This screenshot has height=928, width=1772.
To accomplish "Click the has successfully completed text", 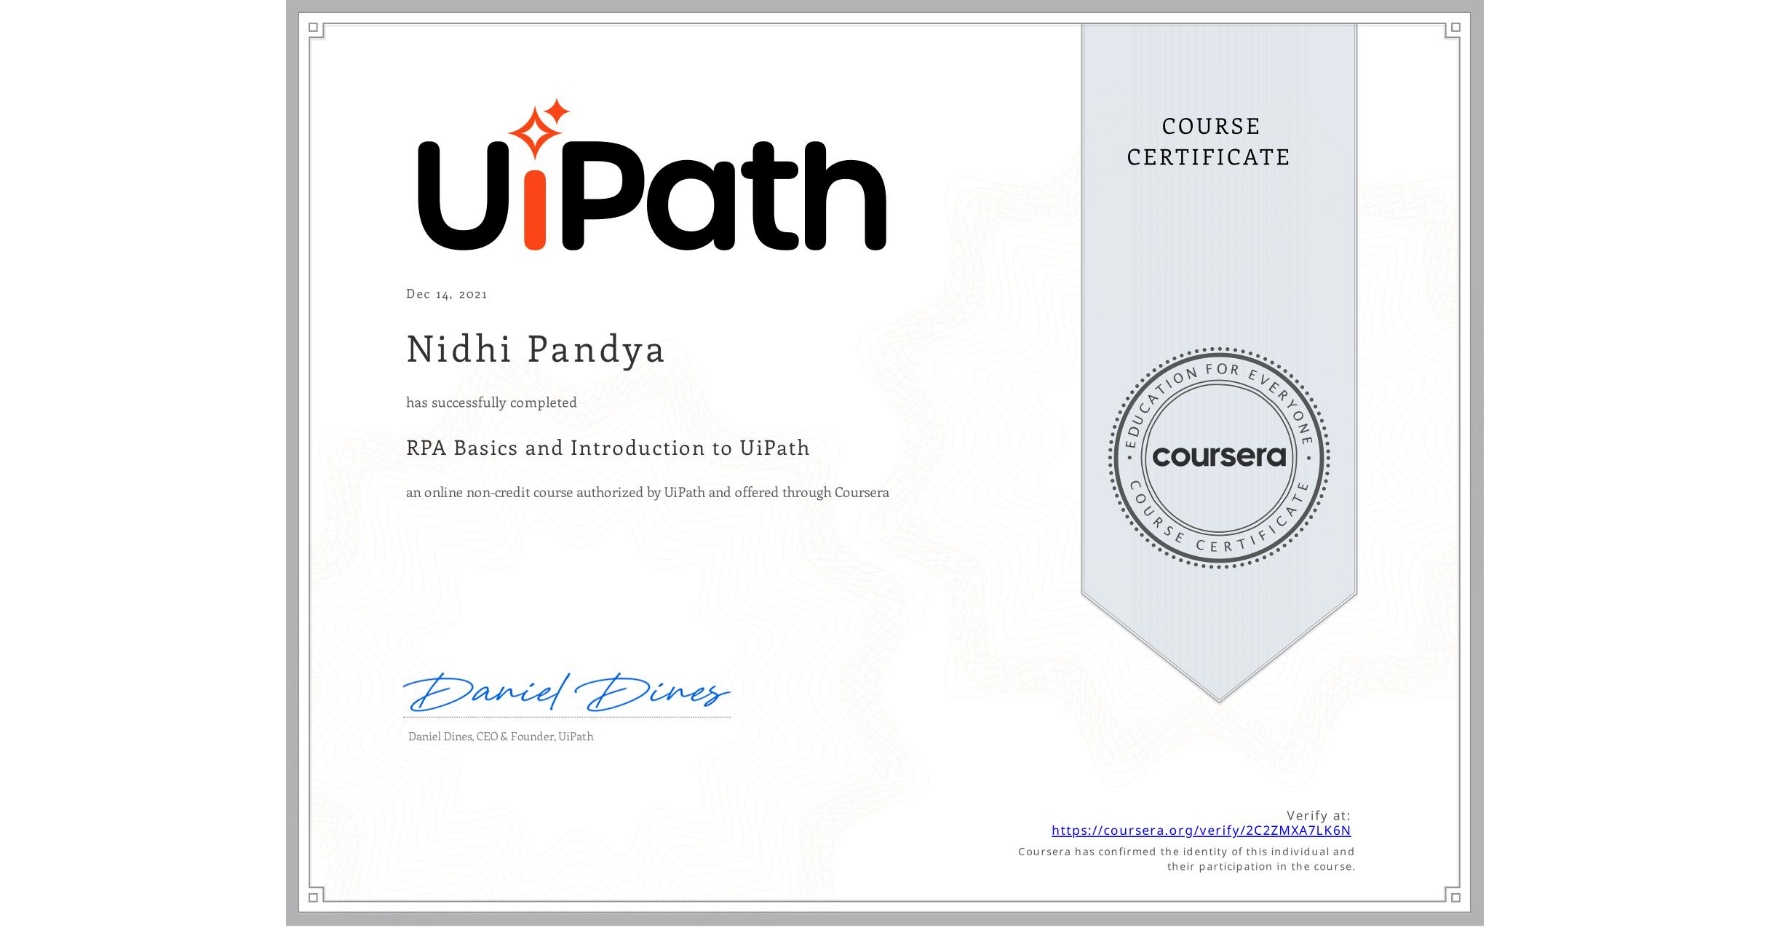I will tap(491, 402).
